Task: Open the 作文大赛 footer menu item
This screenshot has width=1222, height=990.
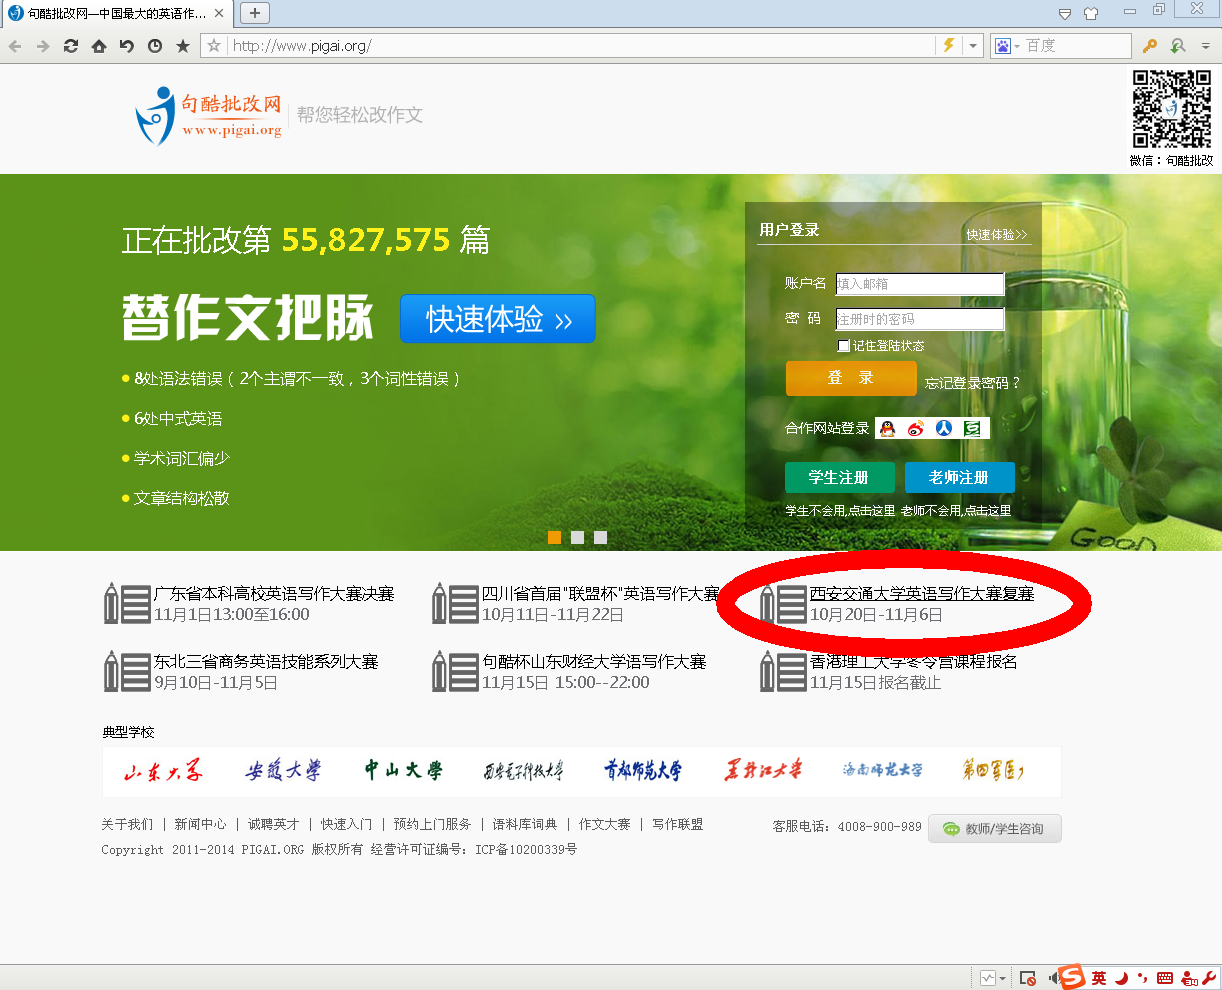Action: 604,825
